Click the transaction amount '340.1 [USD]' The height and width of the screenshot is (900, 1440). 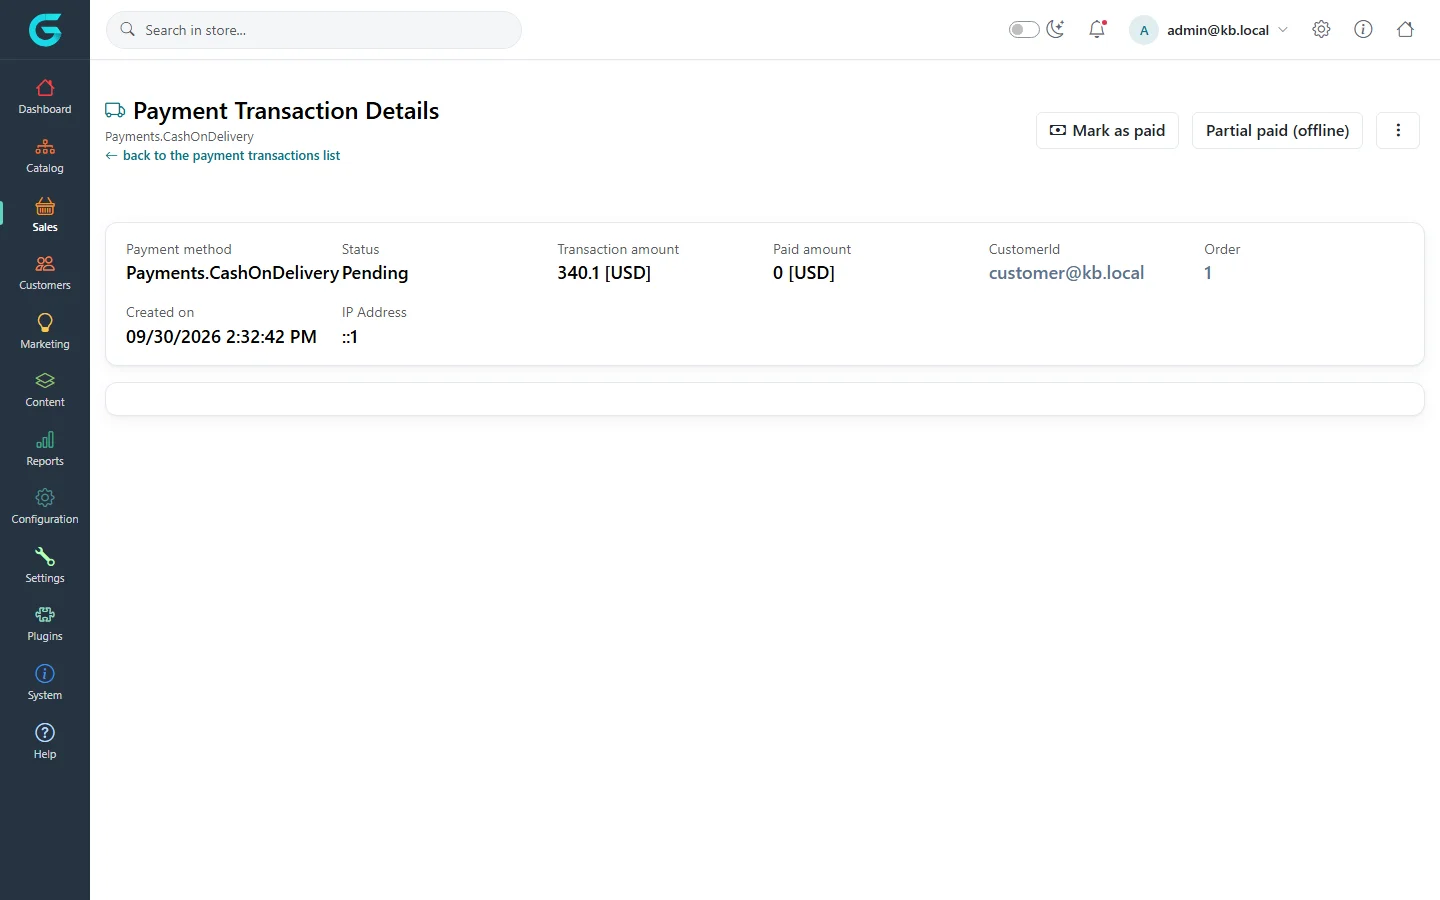[x=604, y=273]
